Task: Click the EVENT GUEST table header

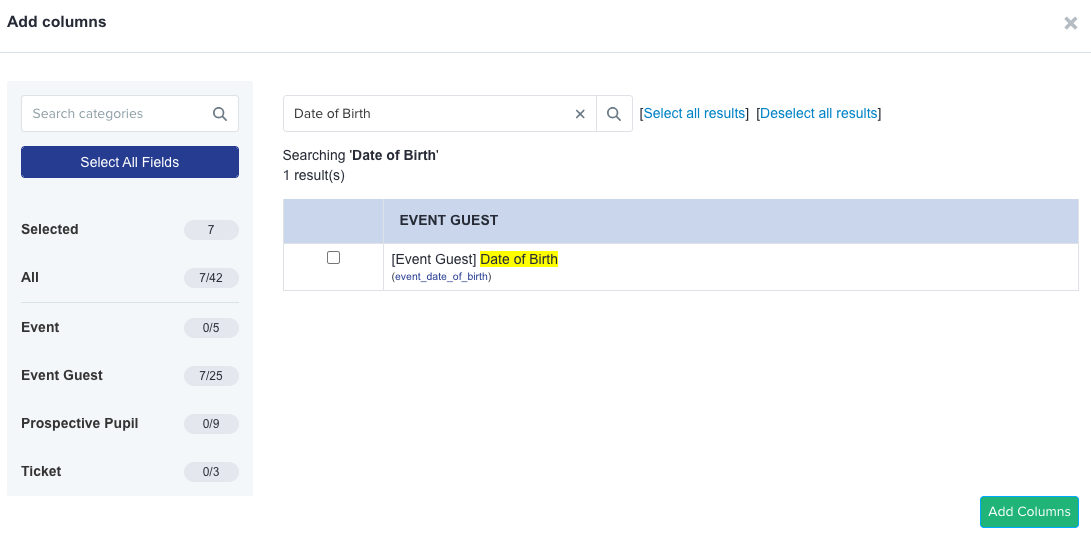Action: (449, 221)
